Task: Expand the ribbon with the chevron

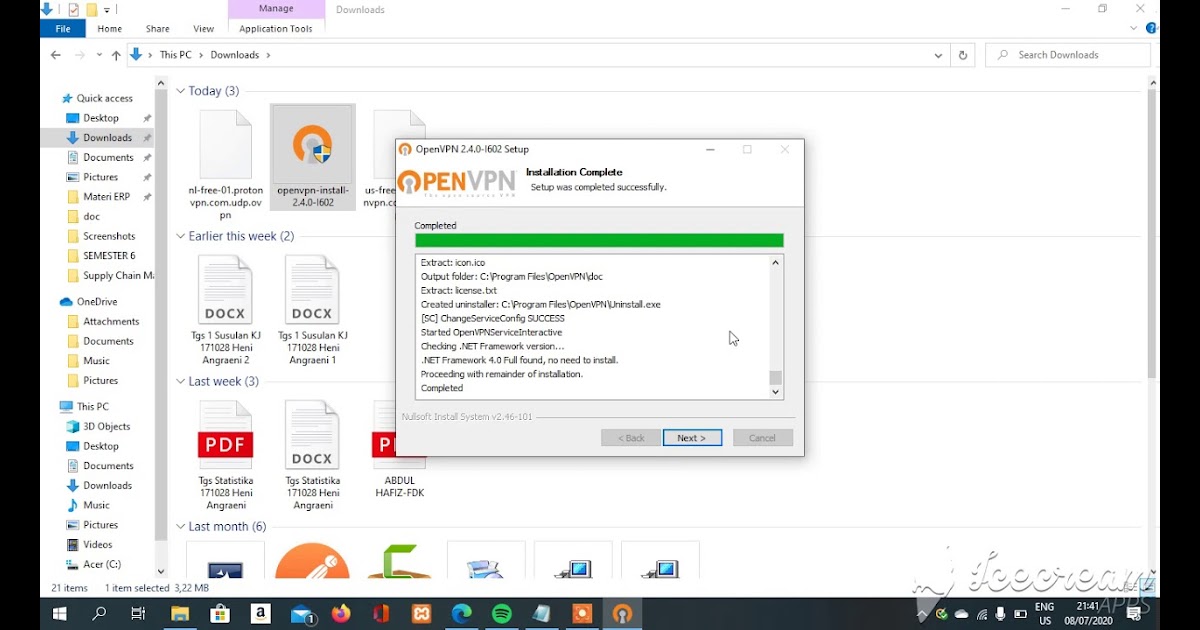Action: tap(1132, 29)
